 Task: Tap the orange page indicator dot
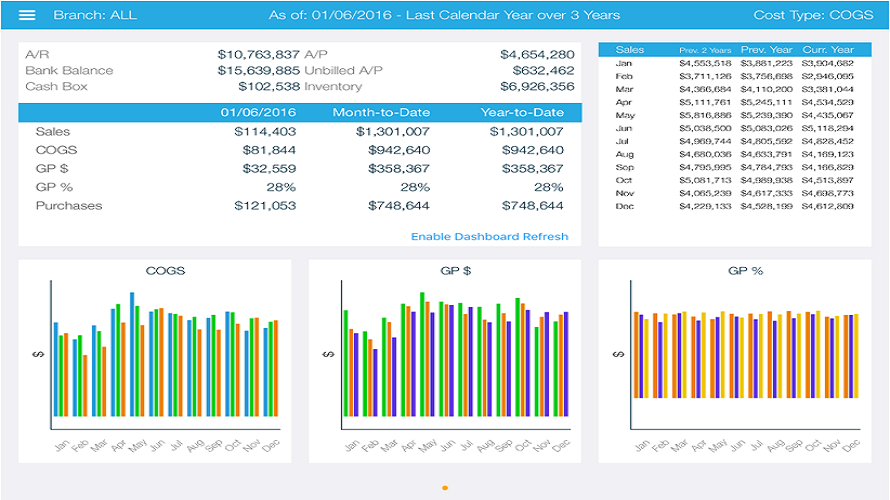coord(445,488)
